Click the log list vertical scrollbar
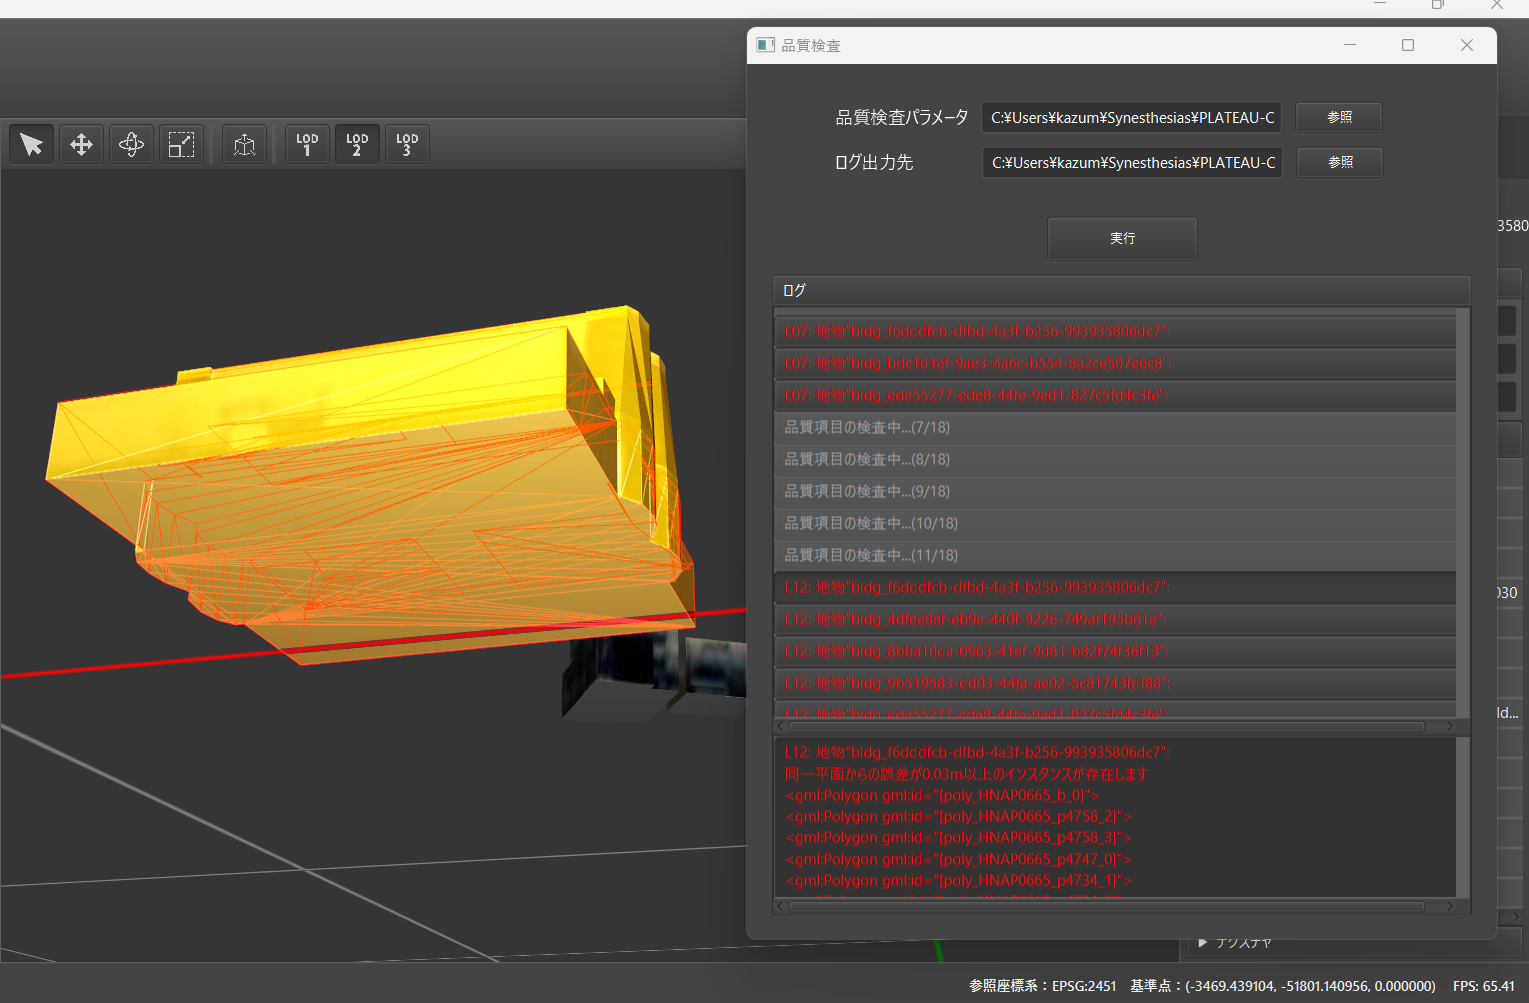Screen dimensions: 1529x1003 [1463, 513]
